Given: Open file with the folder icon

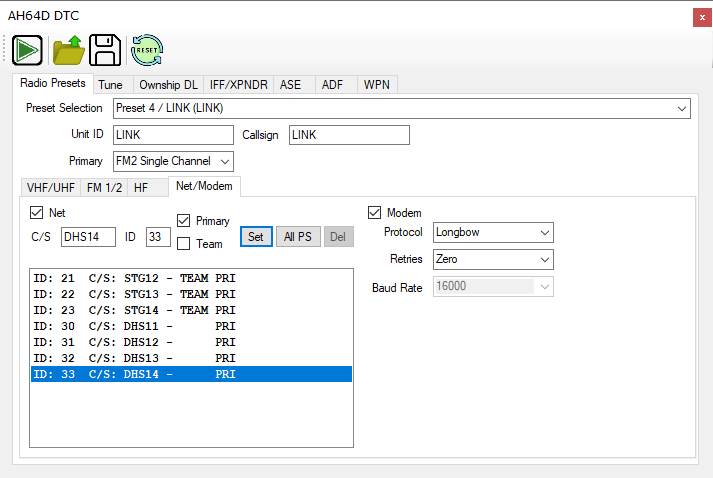Looking at the screenshot, I should (69, 50).
